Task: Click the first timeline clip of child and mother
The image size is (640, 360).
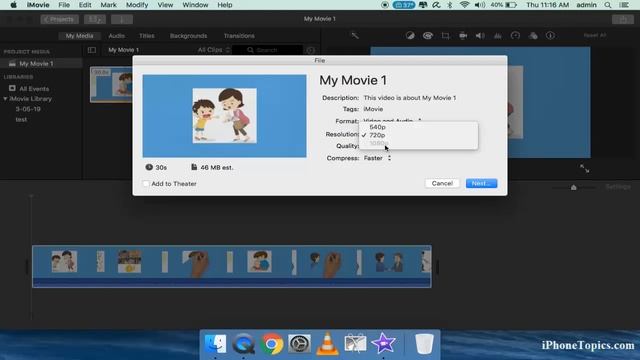Action: point(64,262)
